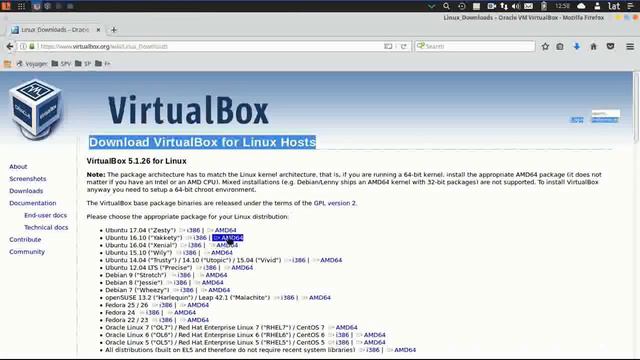This screenshot has height=360, width=640.
Task: Open the Contribute sidebar link
Action: point(25,240)
